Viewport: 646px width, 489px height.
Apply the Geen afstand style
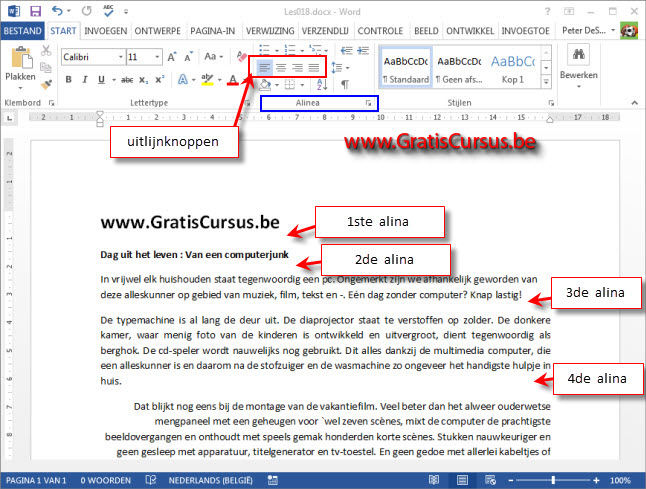pos(459,68)
